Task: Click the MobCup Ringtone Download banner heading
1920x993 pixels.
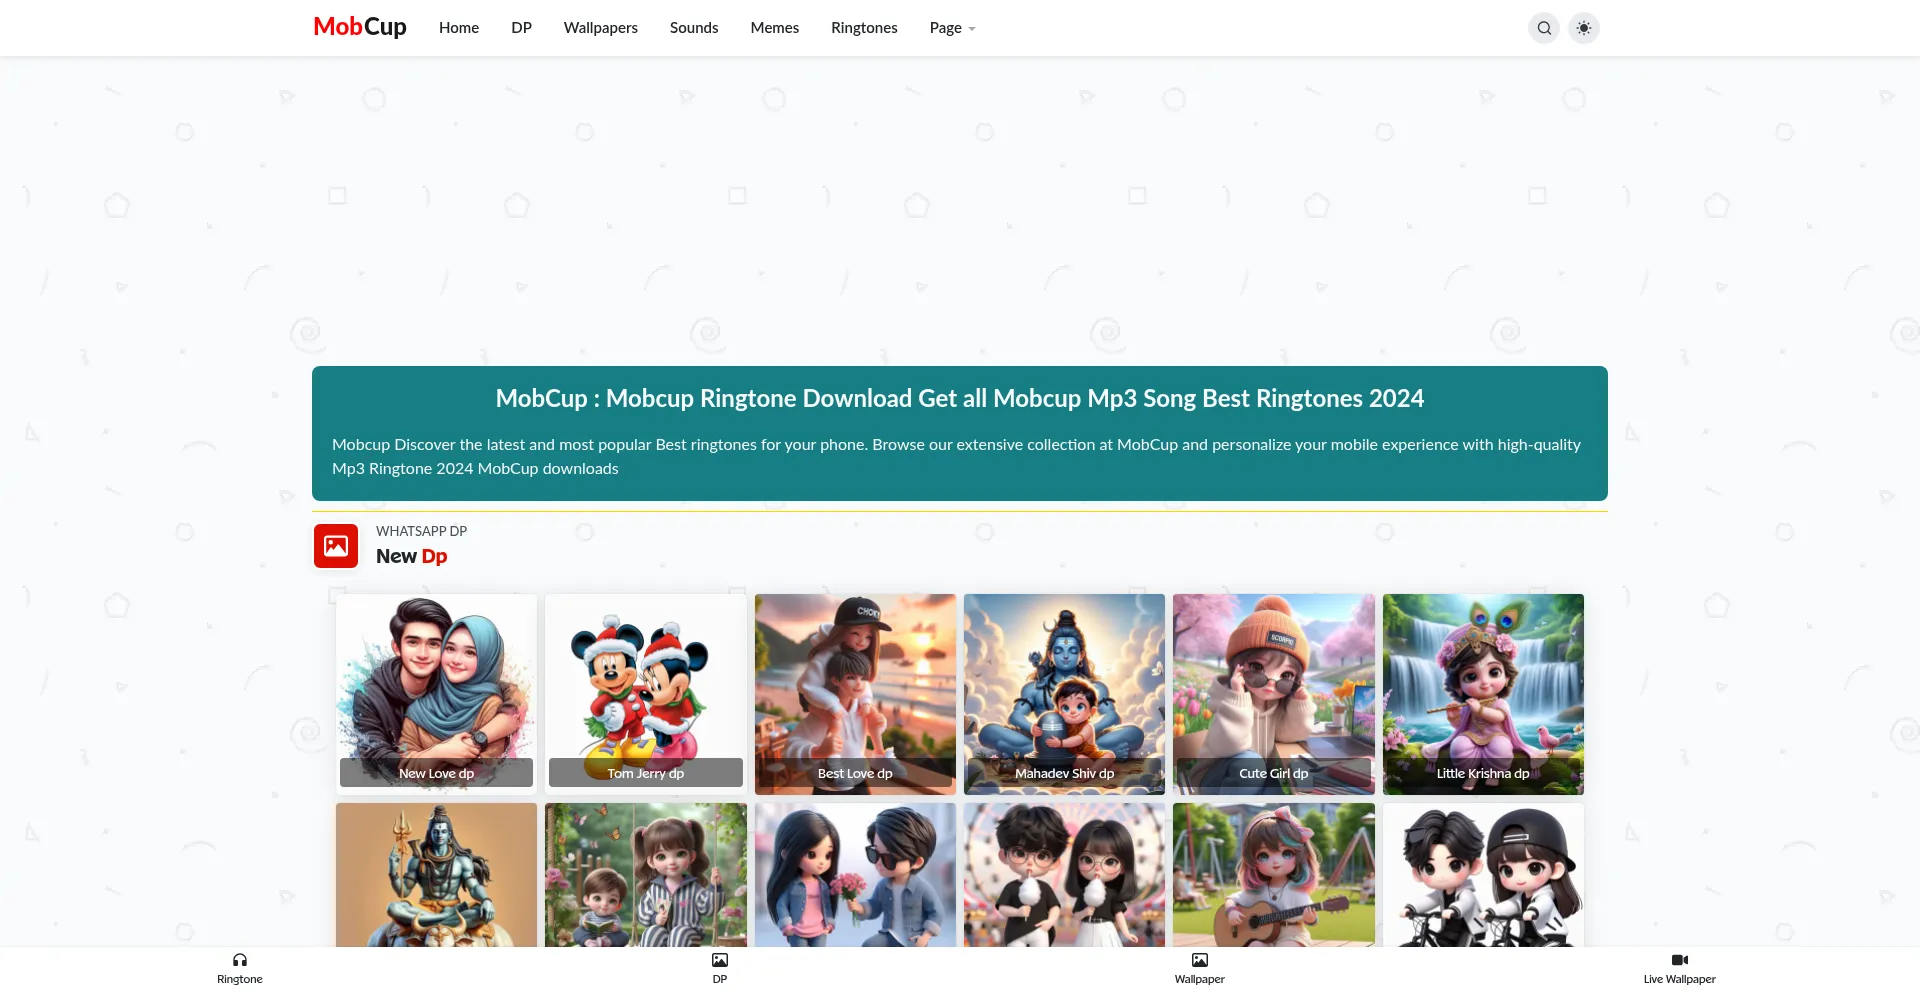Action: click(x=960, y=398)
